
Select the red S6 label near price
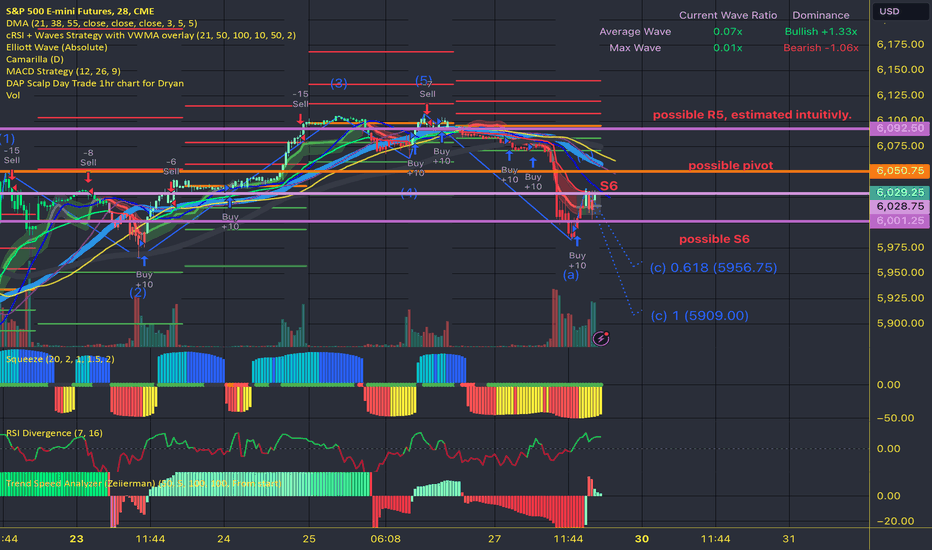[x=609, y=186]
